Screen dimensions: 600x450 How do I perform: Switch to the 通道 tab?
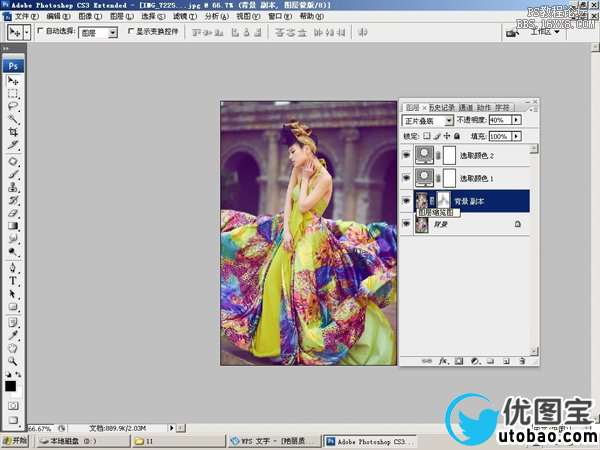(x=466, y=108)
